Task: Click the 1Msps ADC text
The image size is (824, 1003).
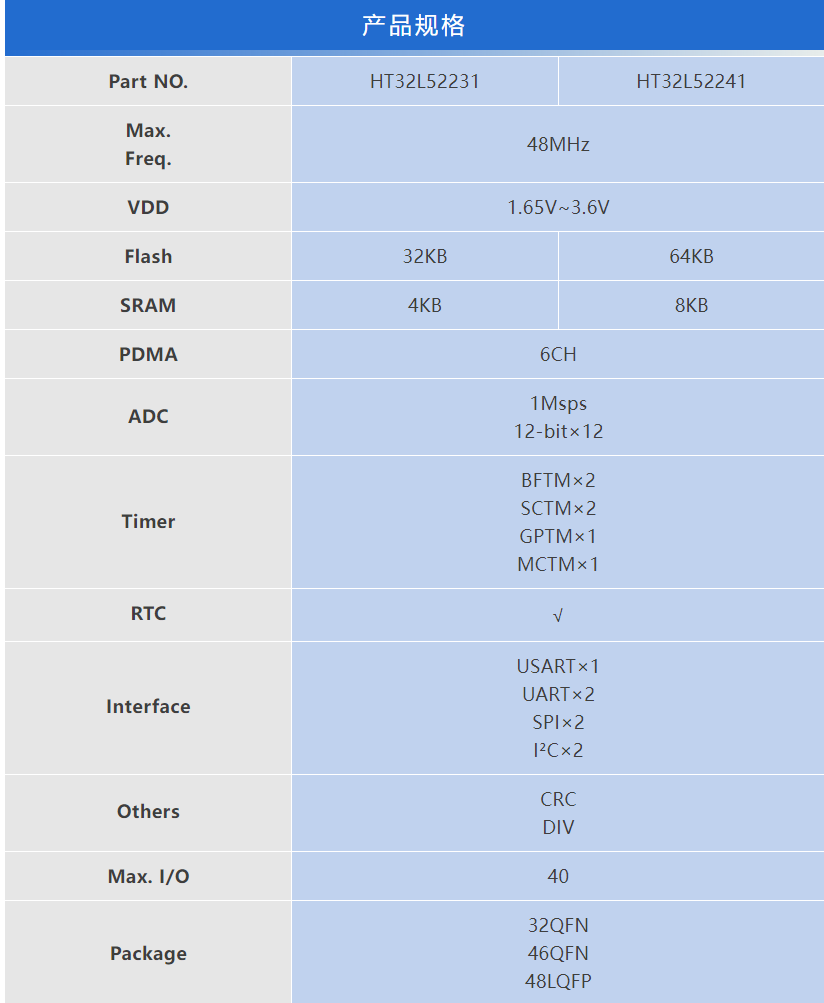Action: click(x=558, y=404)
